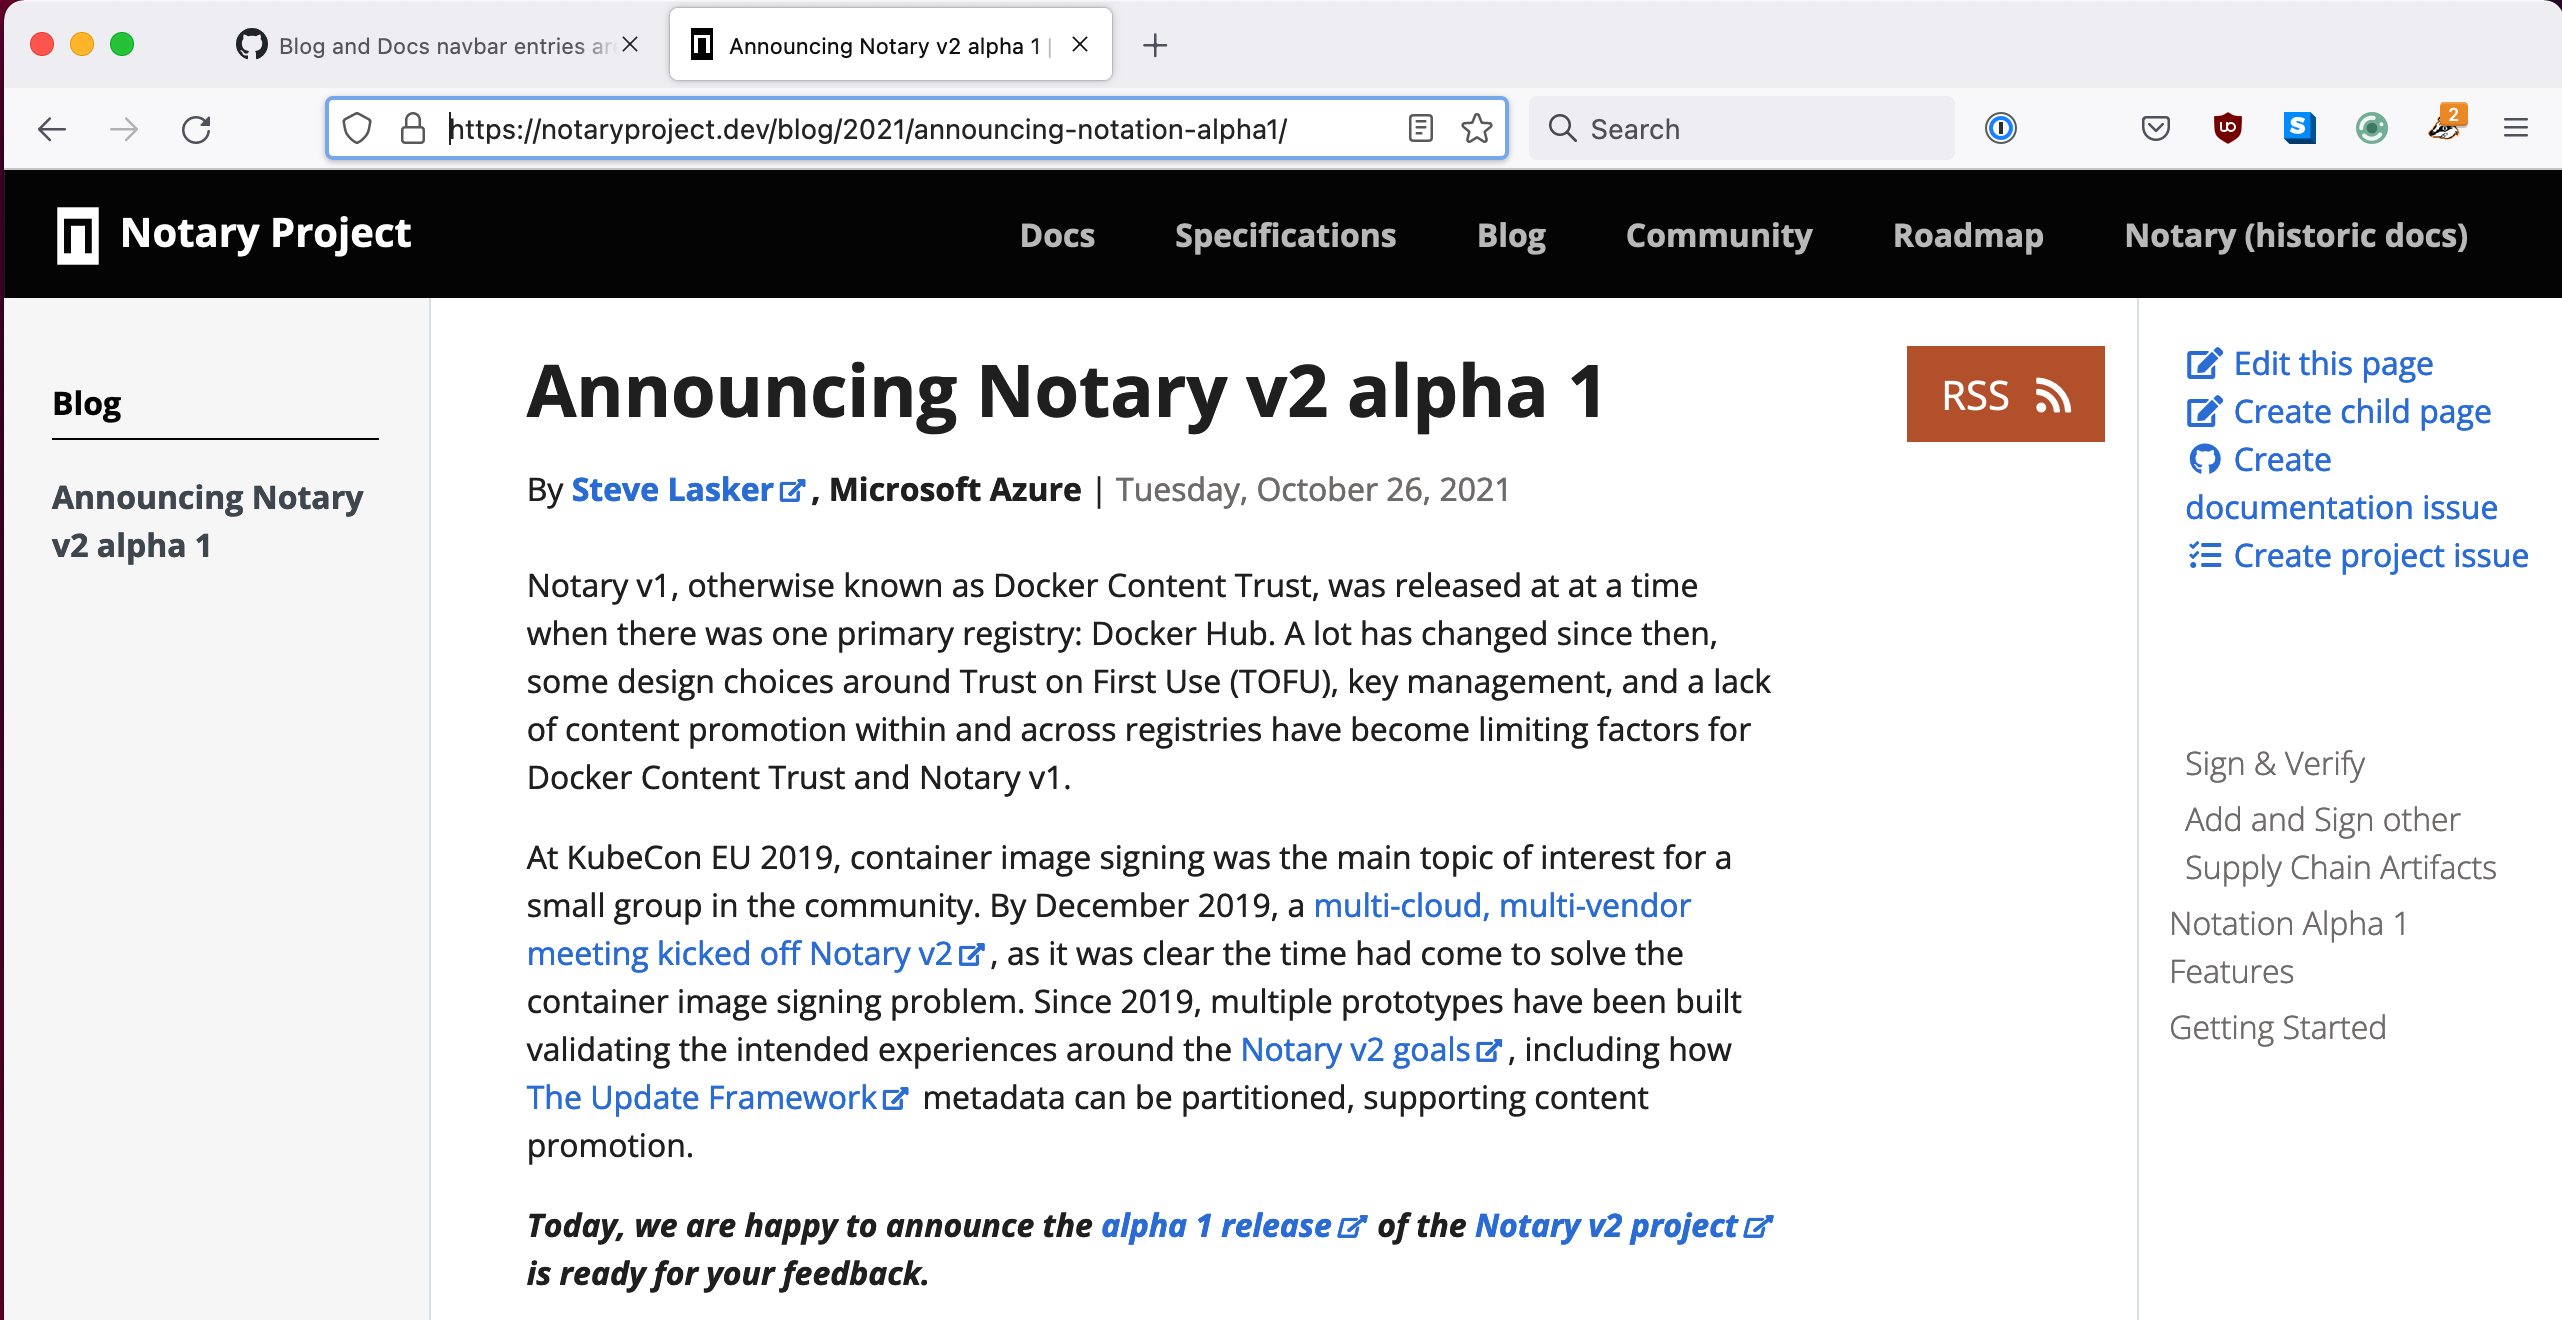Reload the current page
This screenshot has width=2562, height=1320.
[196, 129]
